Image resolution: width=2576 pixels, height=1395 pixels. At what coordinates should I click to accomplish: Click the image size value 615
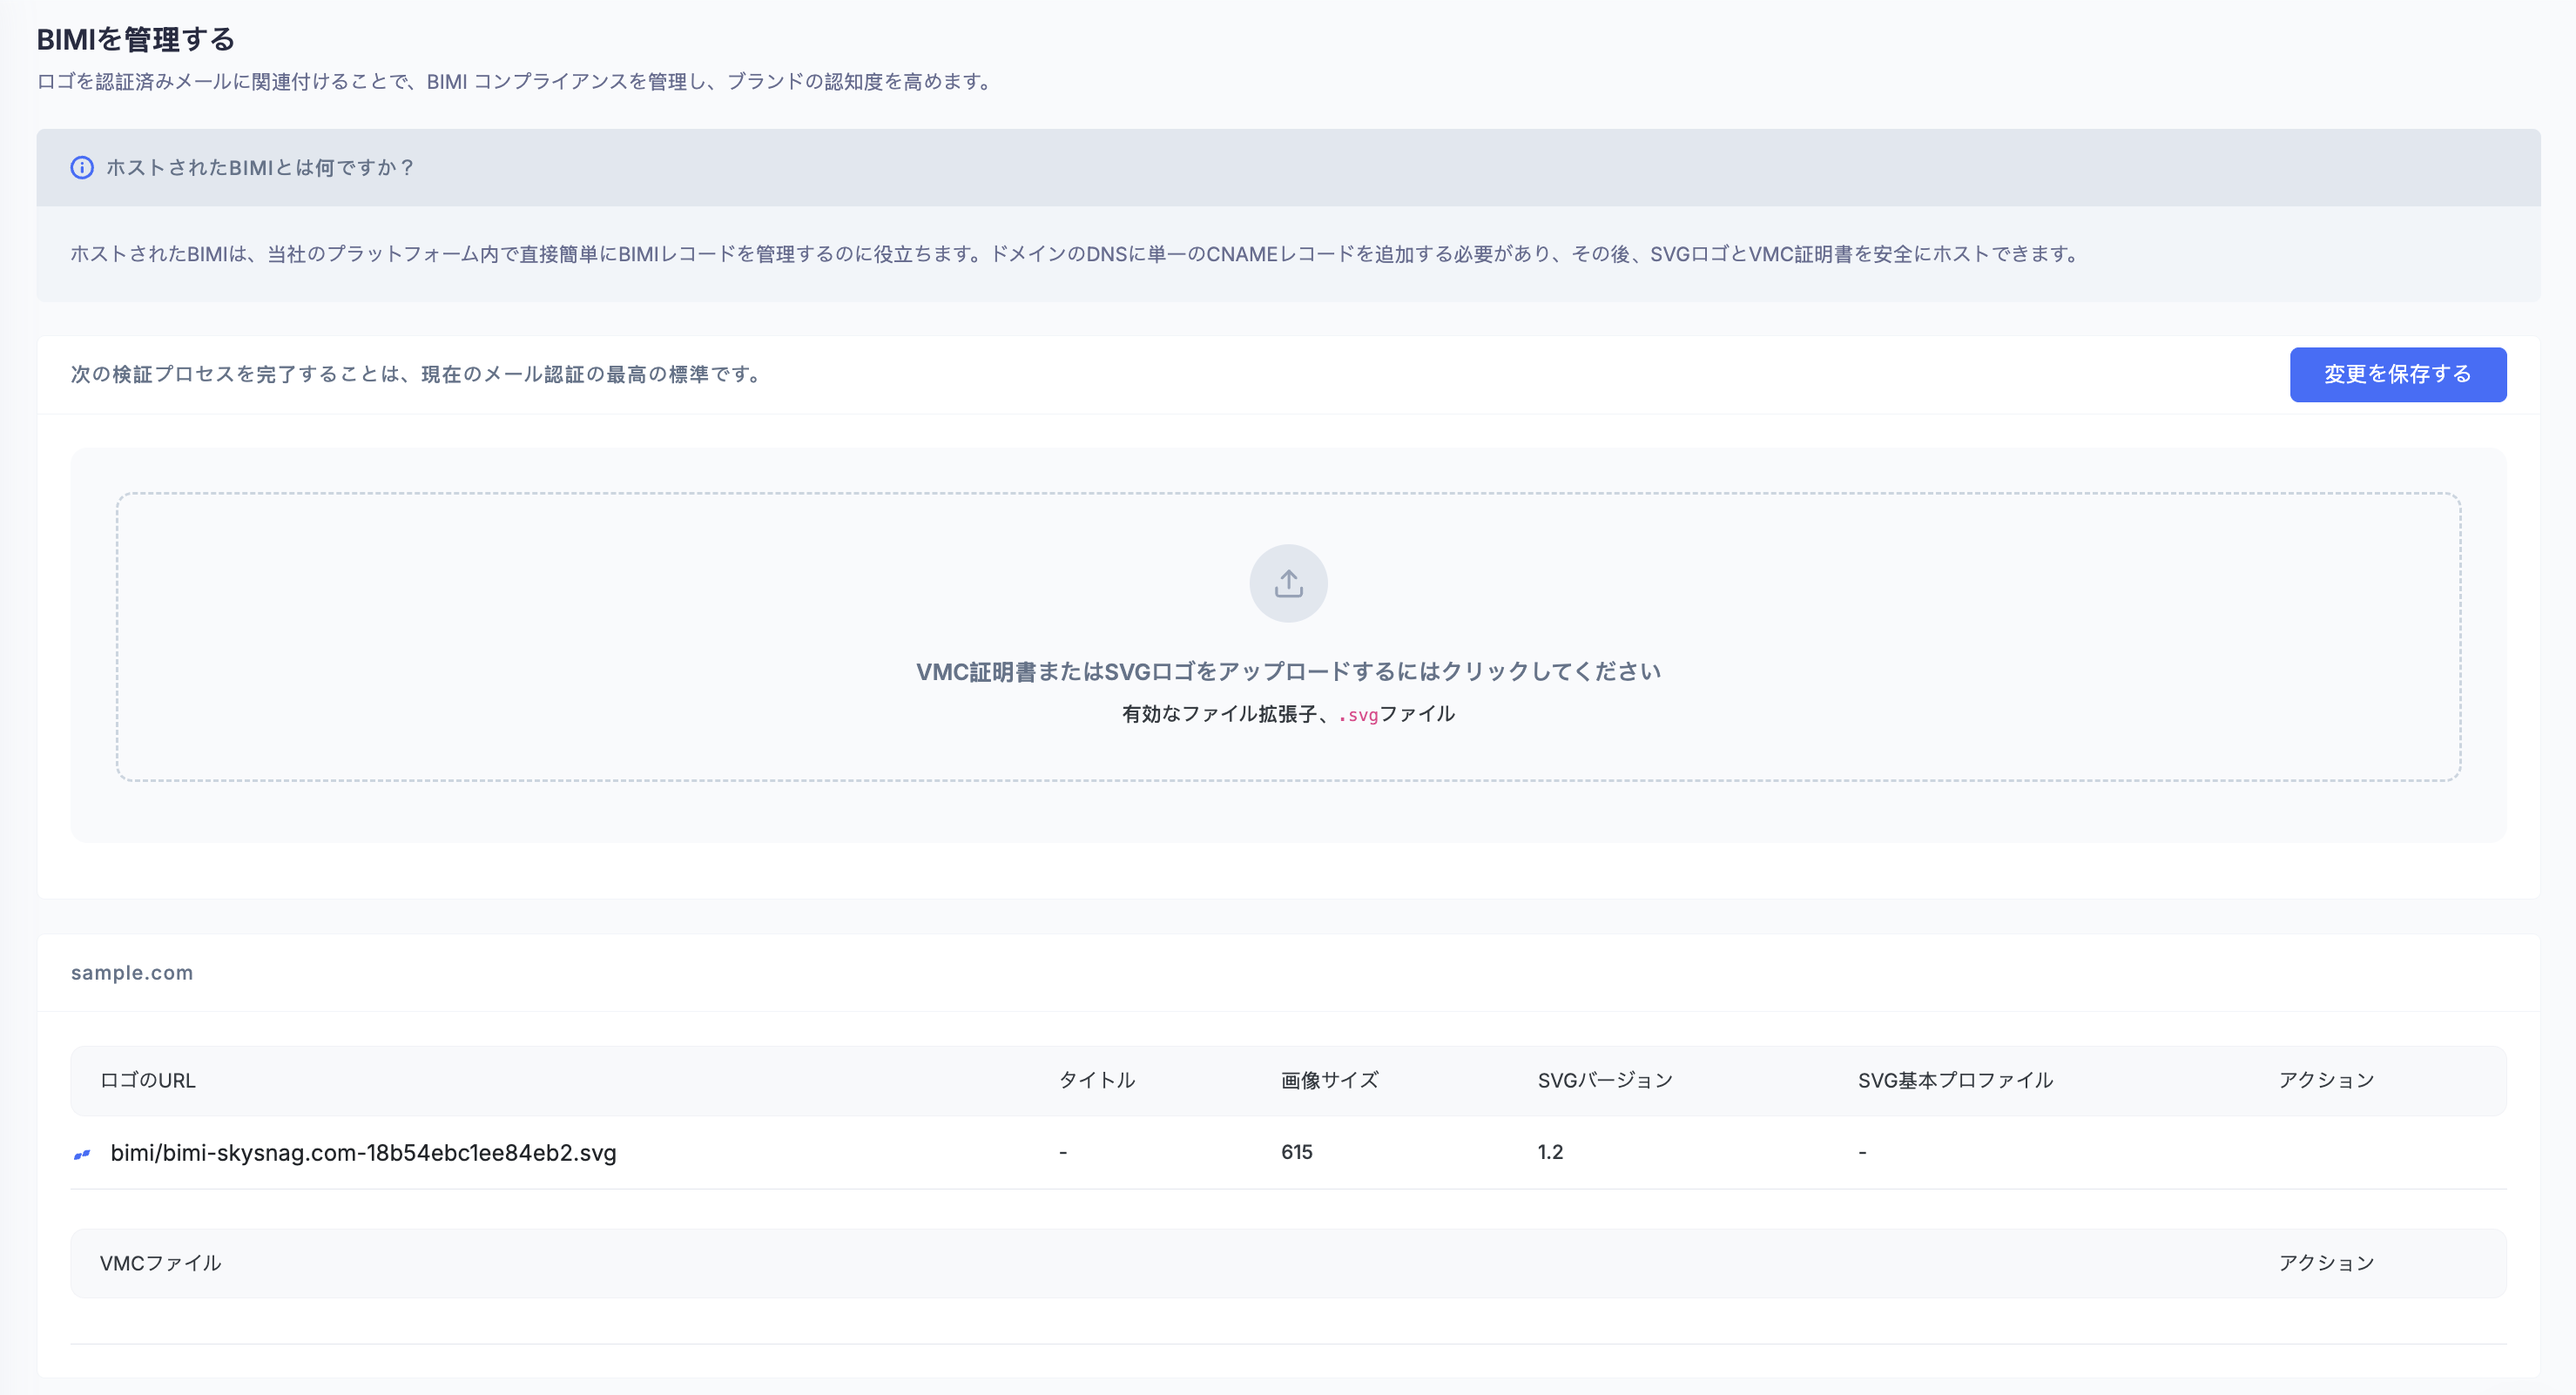(1296, 1153)
